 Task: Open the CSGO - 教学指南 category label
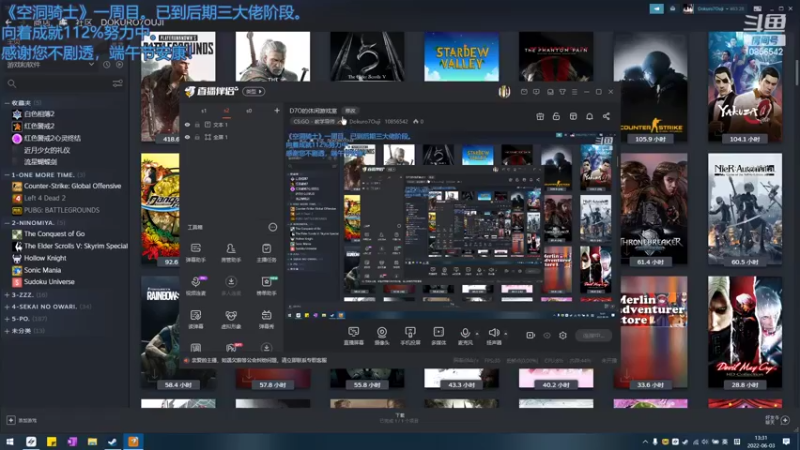(314, 121)
